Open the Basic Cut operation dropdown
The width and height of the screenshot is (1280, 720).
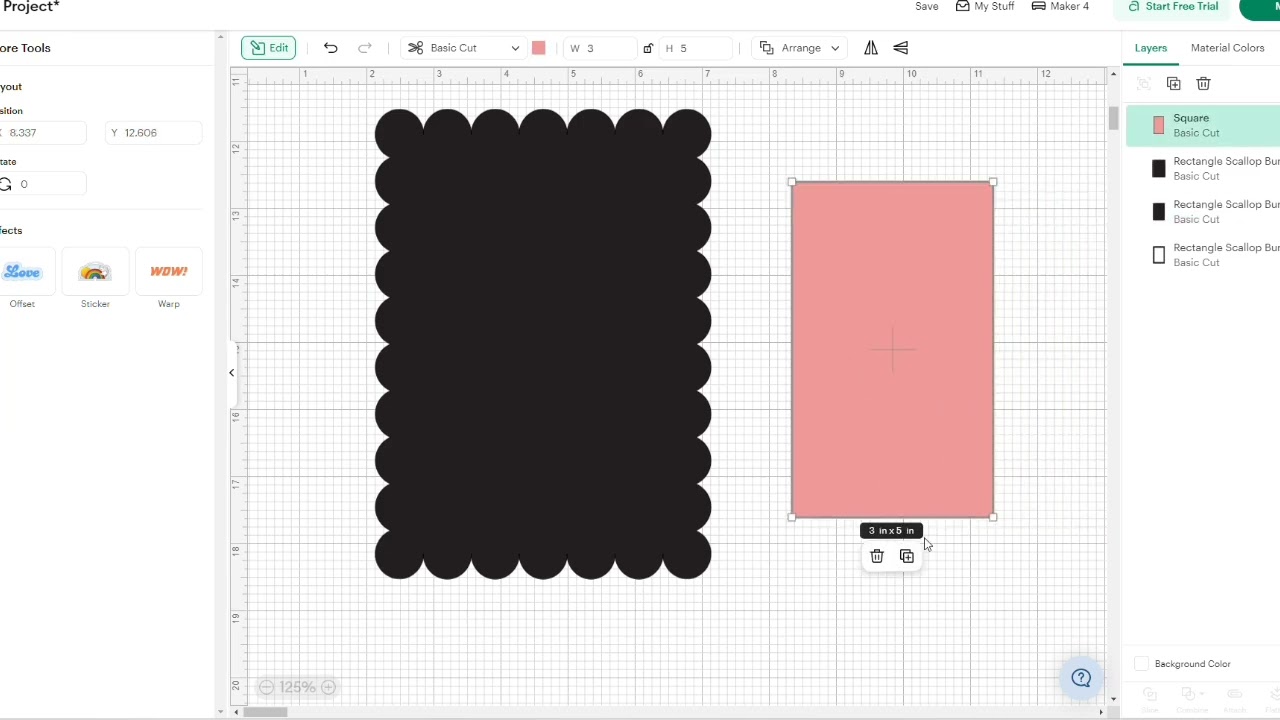tap(464, 48)
